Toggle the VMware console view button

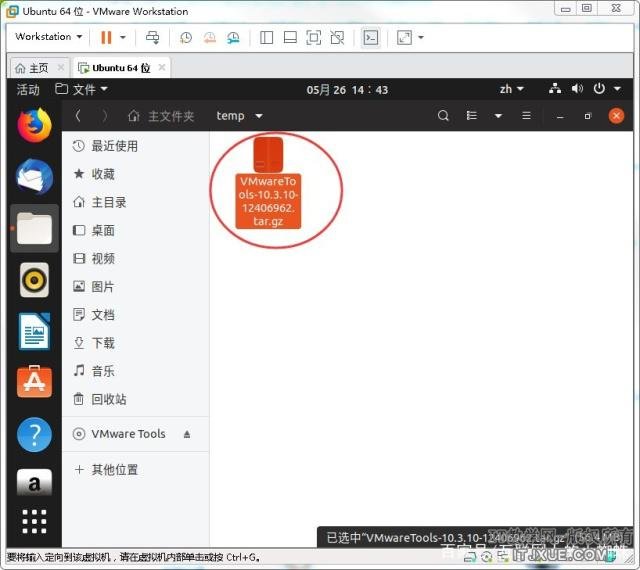tap(370, 37)
